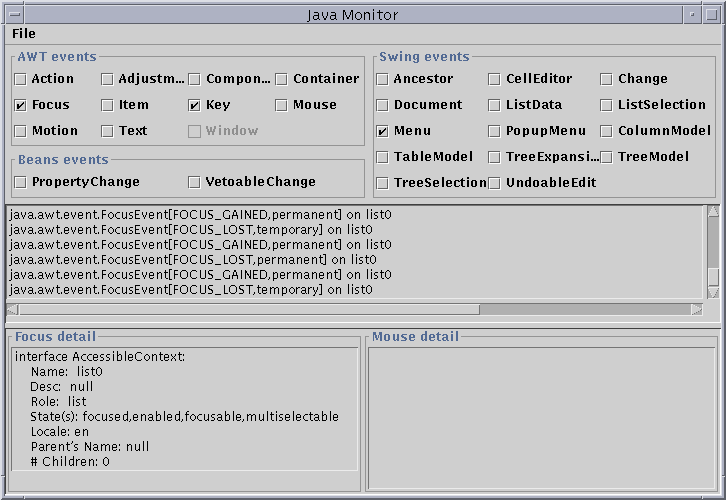Image resolution: width=726 pixels, height=500 pixels.
Task: Uncheck the Focus events checkbox
Action: [x=20, y=105]
